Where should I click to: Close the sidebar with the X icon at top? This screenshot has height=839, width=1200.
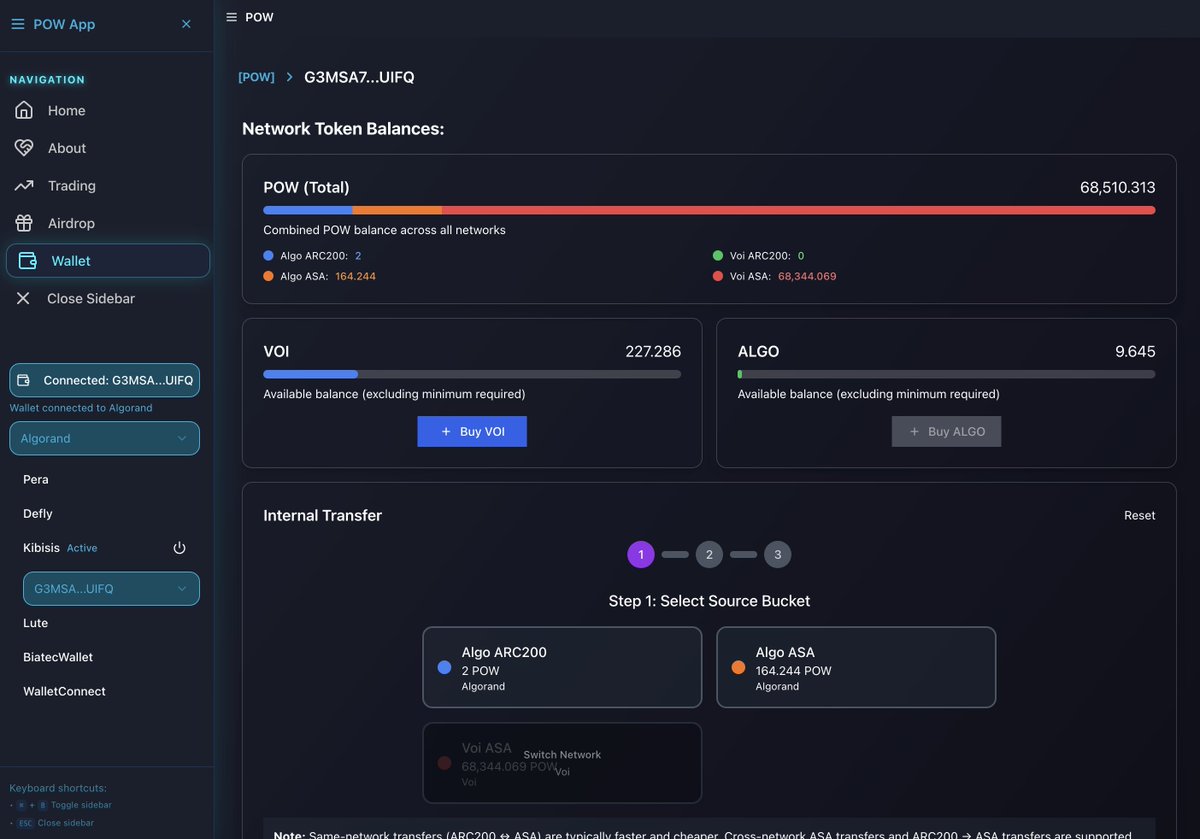click(186, 24)
